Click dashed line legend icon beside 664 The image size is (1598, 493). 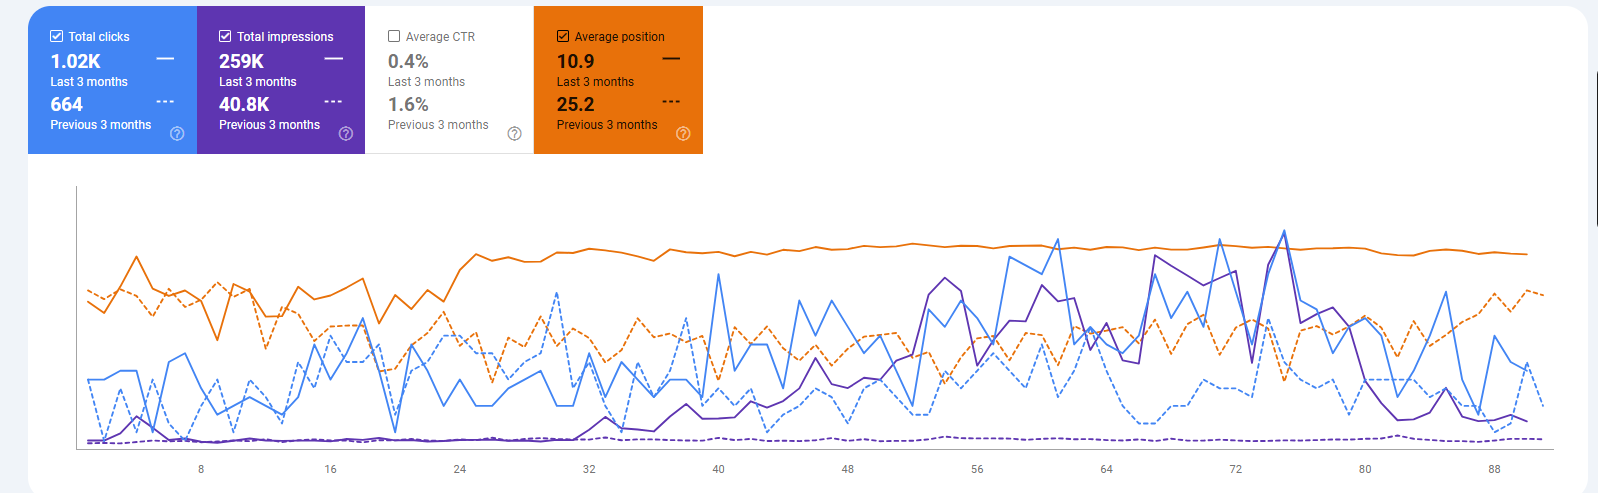click(x=165, y=102)
